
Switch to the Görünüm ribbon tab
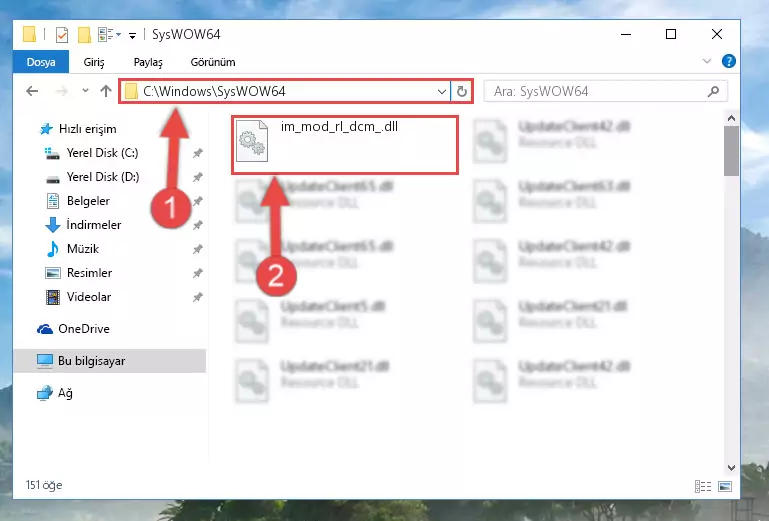tap(213, 62)
